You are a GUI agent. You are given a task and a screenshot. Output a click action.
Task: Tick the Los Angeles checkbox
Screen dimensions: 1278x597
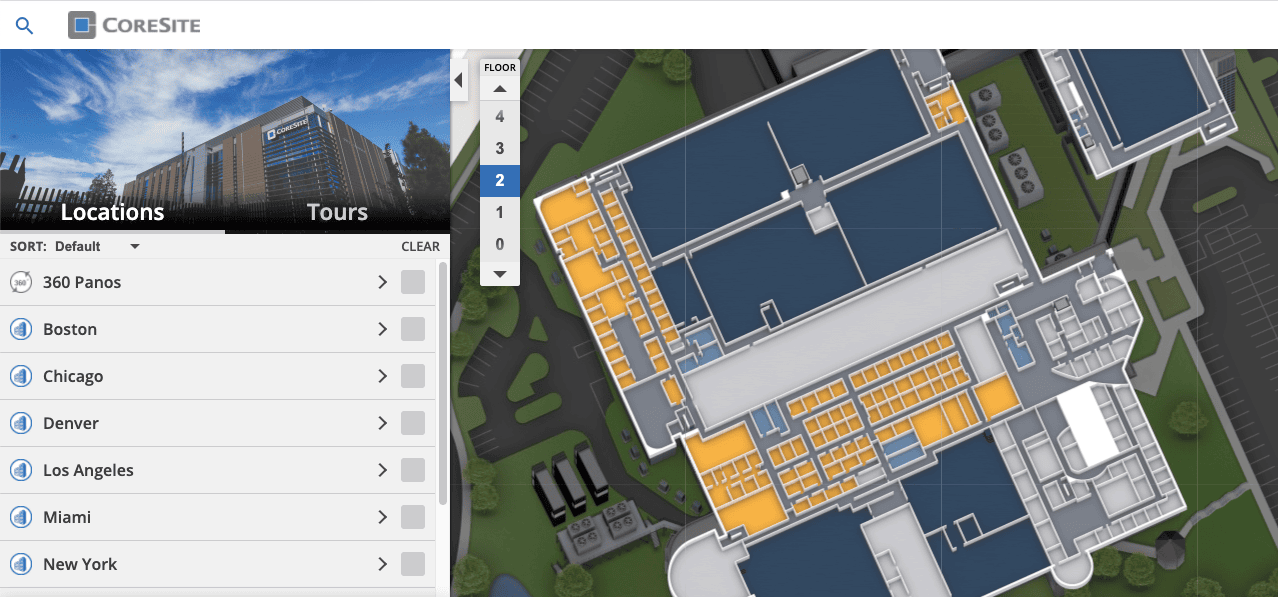click(x=413, y=470)
